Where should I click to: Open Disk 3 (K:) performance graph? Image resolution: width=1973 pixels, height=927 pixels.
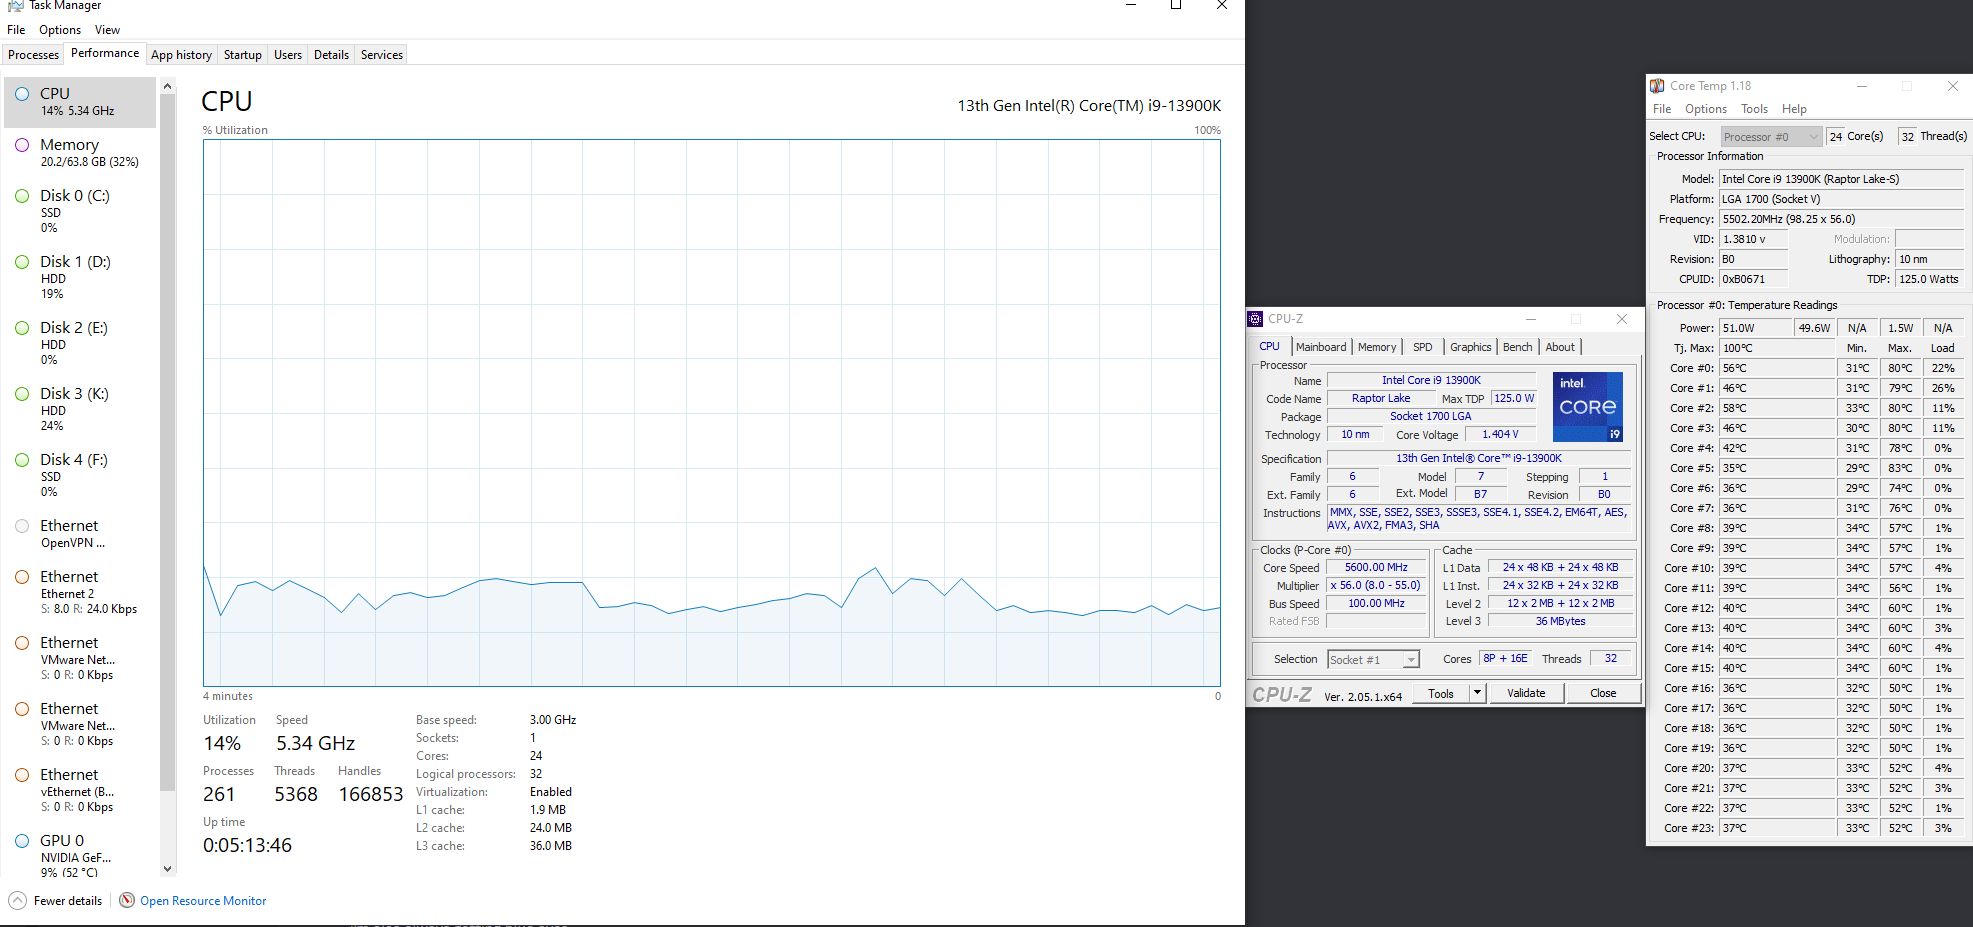(80, 409)
